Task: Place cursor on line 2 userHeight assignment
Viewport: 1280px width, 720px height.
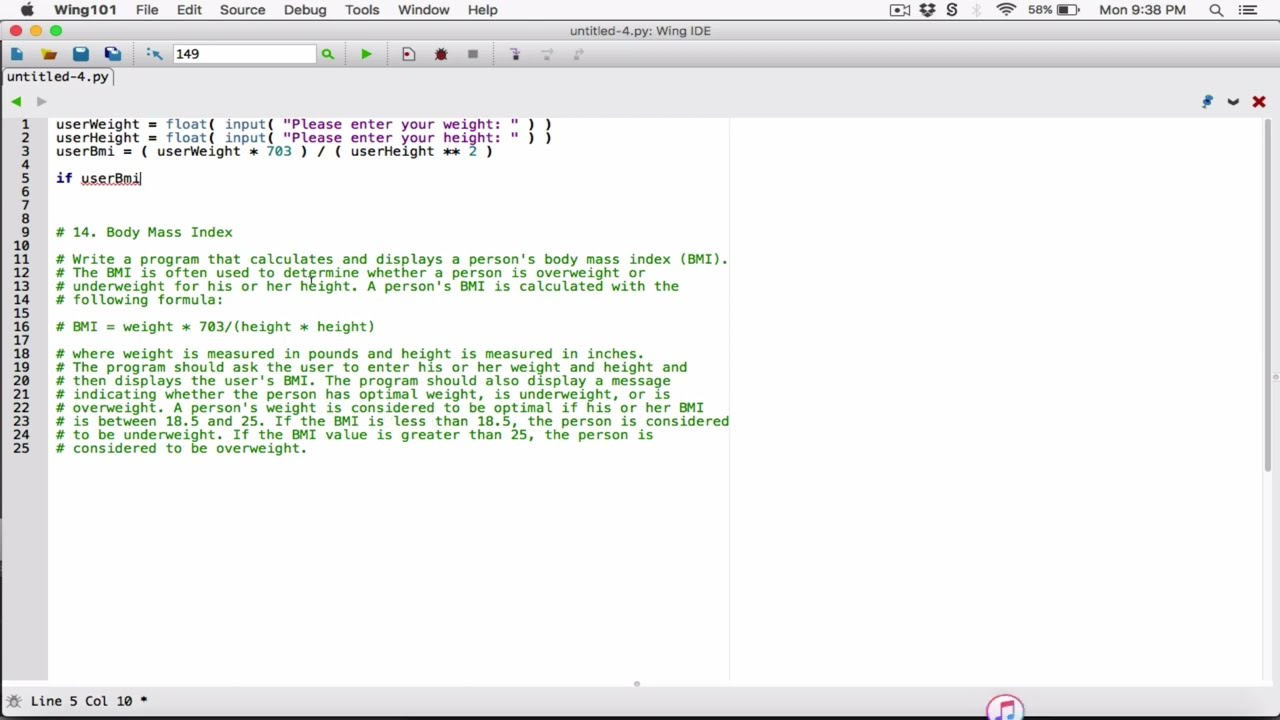Action: (x=303, y=138)
